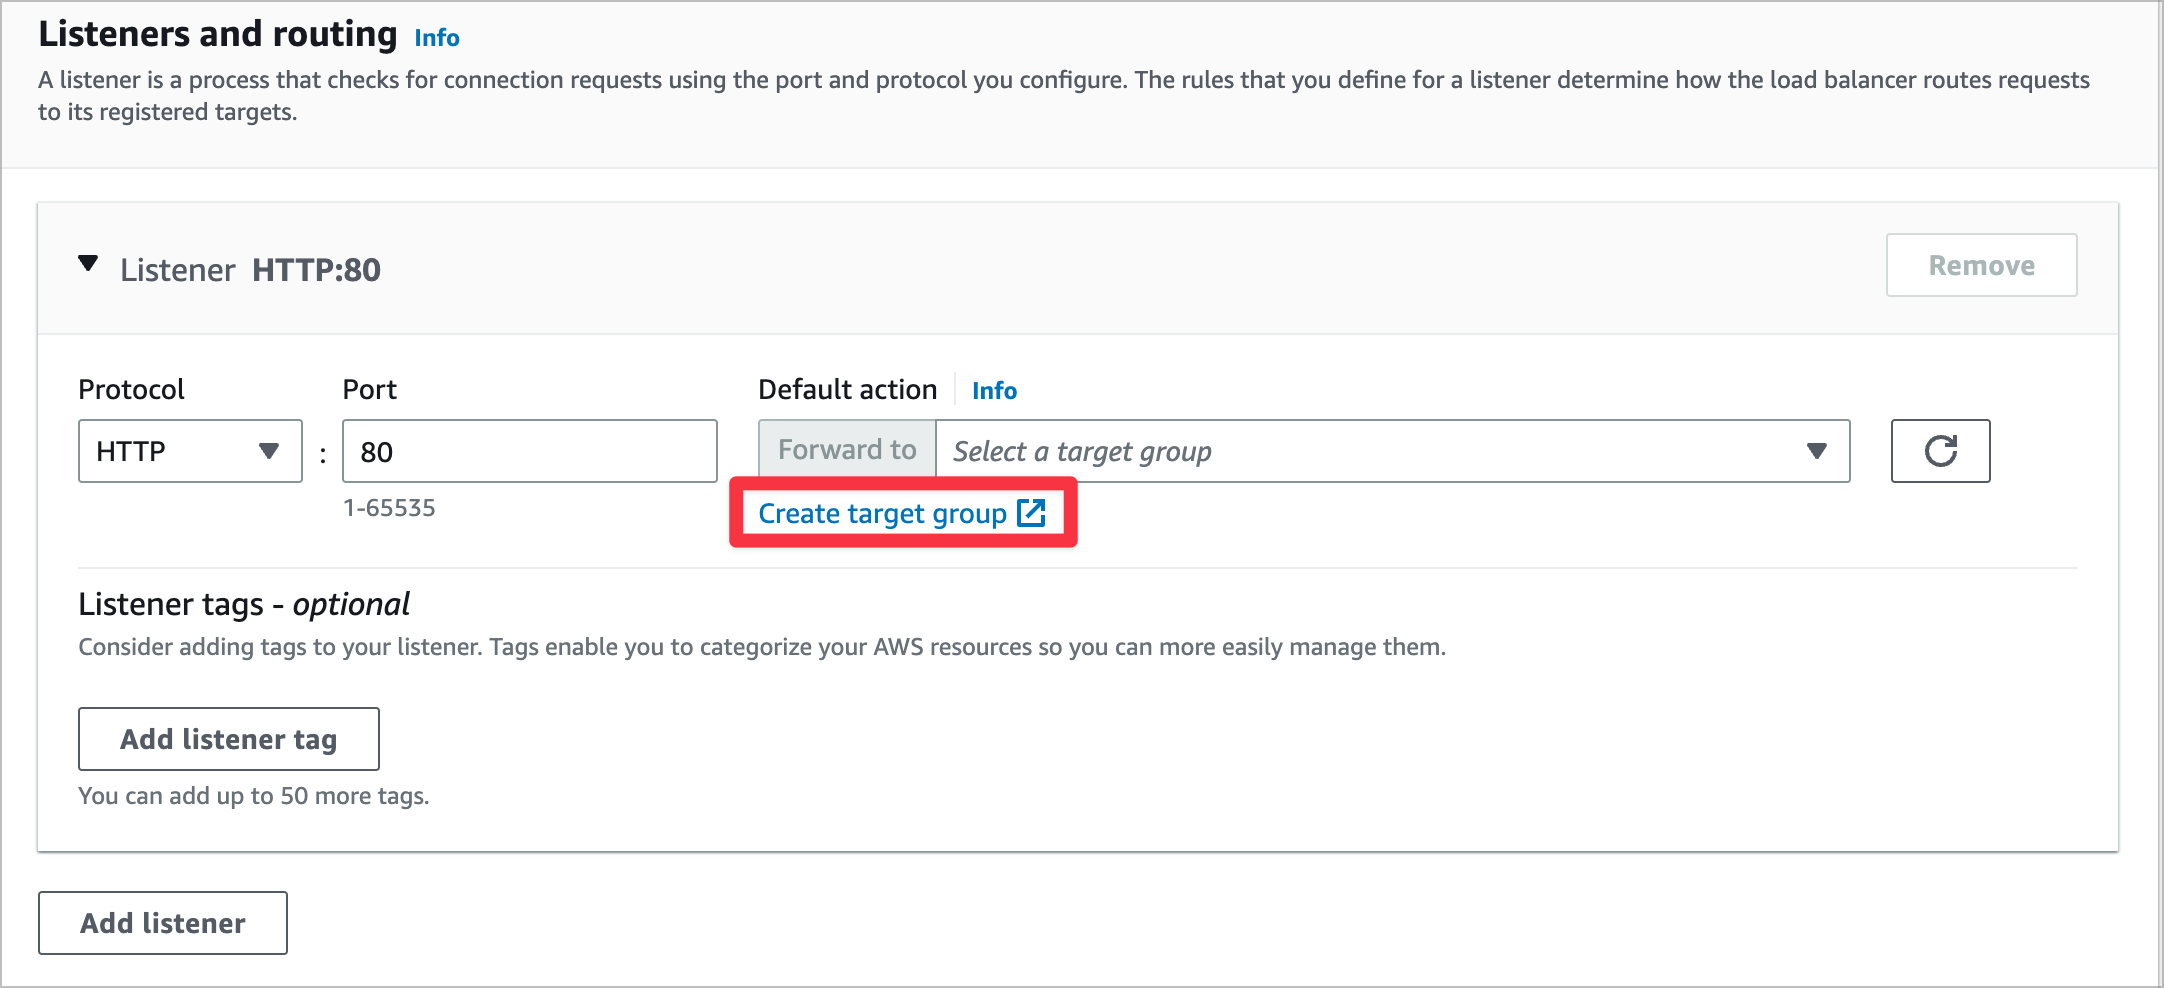Click the Add listener tag button
Image resolution: width=2164 pixels, height=988 pixels.
229,739
